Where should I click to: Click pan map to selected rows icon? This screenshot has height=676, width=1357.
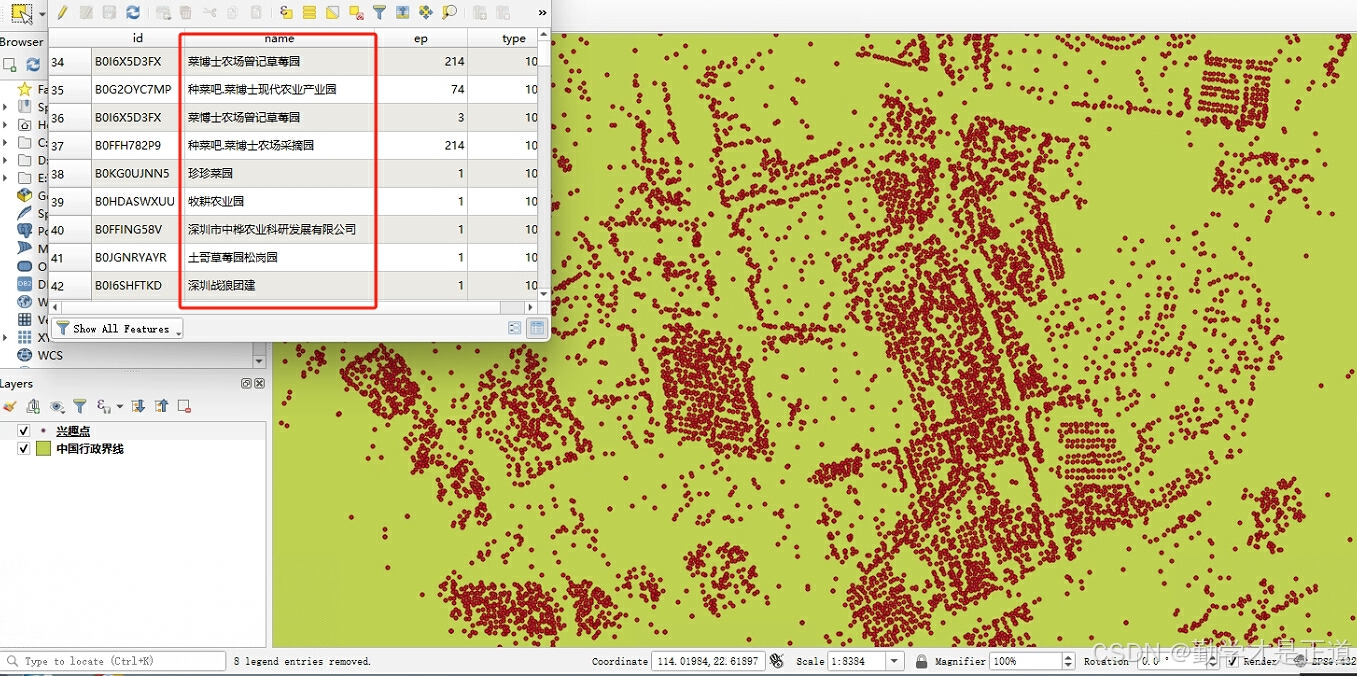[x=426, y=13]
